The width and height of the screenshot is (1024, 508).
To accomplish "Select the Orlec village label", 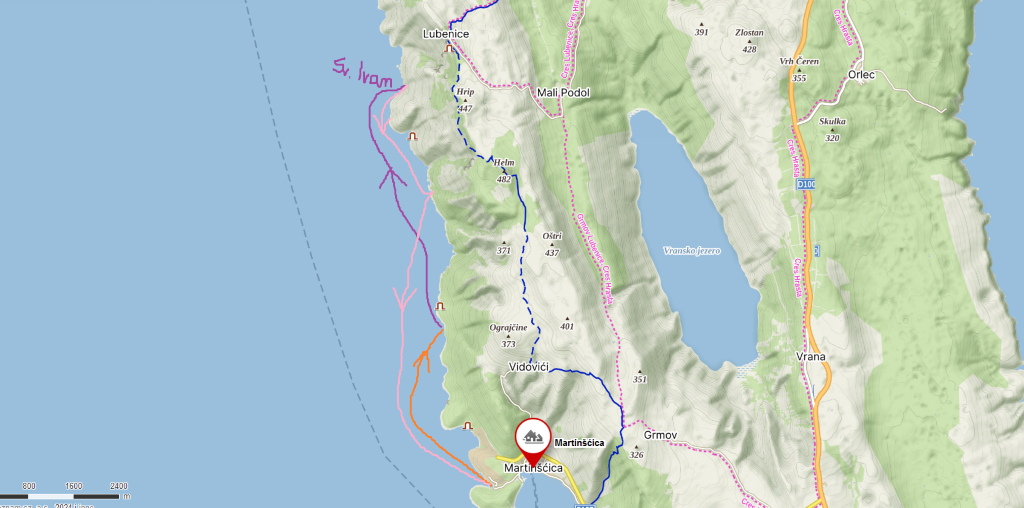I will click(x=861, y=74).
